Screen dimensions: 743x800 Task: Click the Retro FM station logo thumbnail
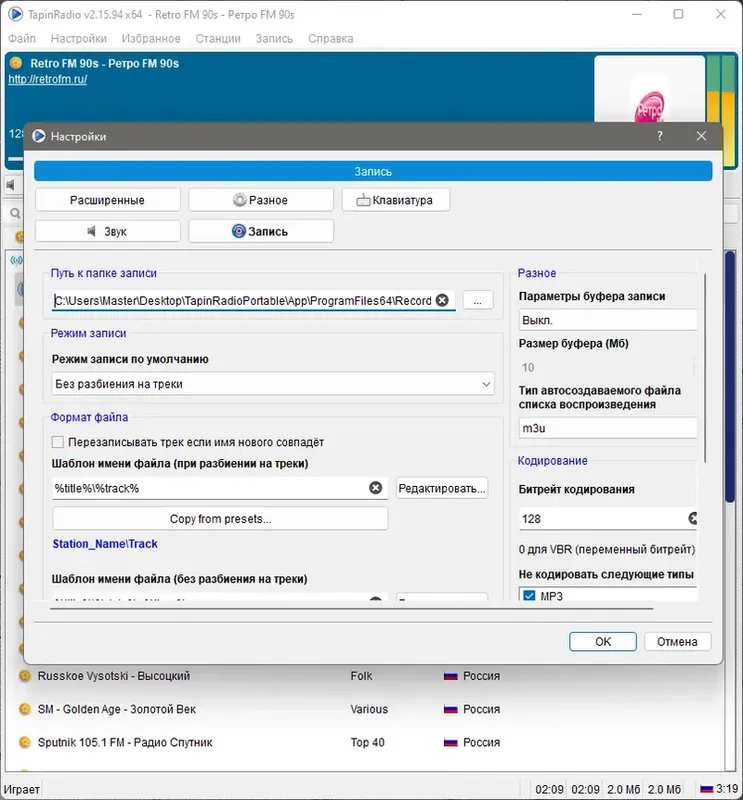tap(649, 89)
